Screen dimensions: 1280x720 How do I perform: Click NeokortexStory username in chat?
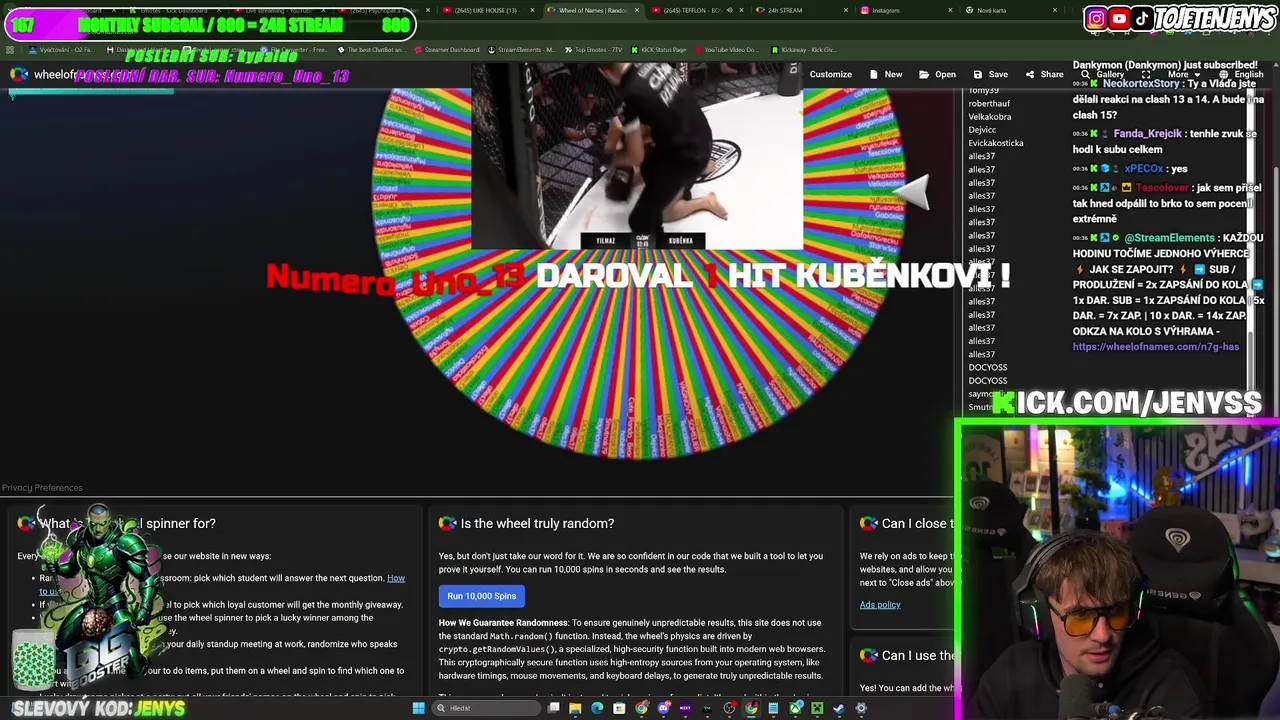[1139, 84]
